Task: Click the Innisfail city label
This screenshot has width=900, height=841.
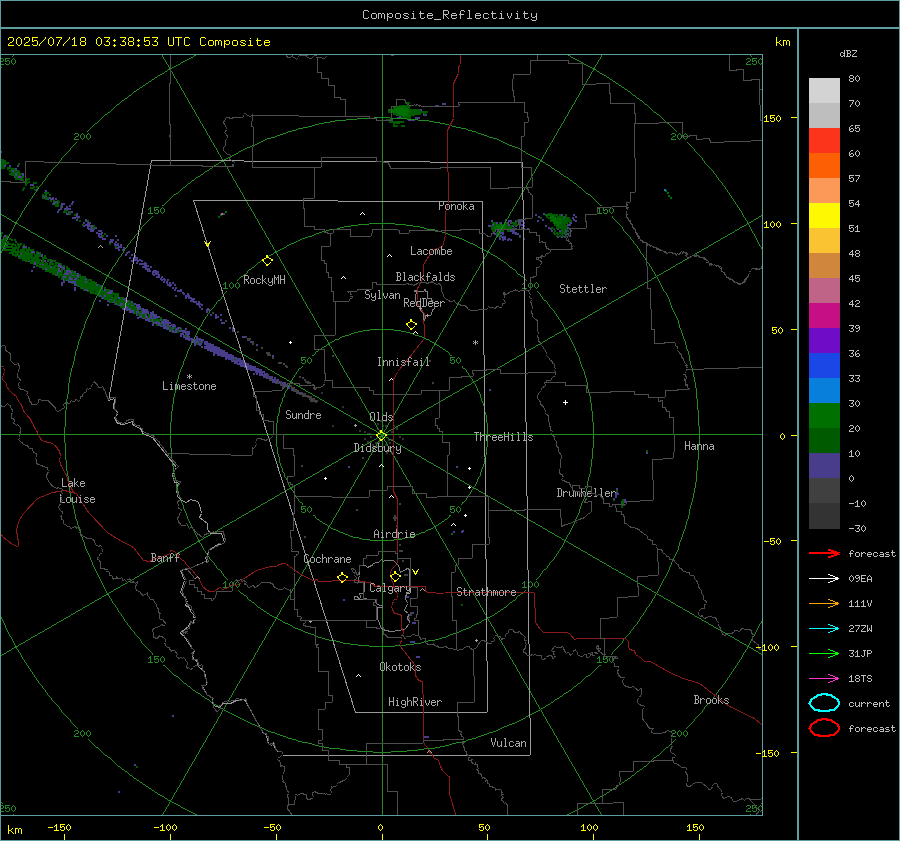Action: pyautogui.click(x=404, y=362)
